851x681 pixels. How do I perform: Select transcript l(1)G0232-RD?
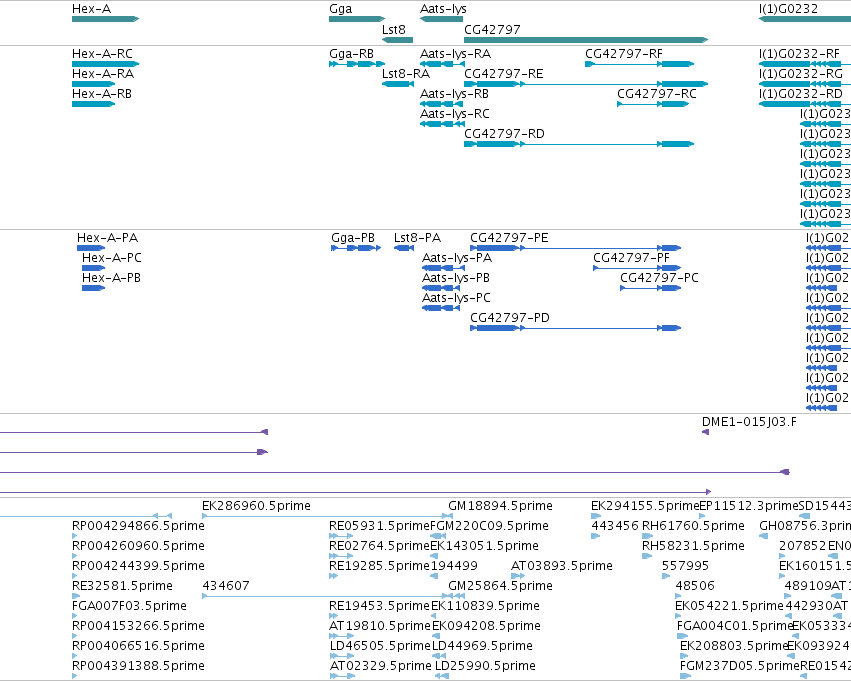[x=805, y=104]
